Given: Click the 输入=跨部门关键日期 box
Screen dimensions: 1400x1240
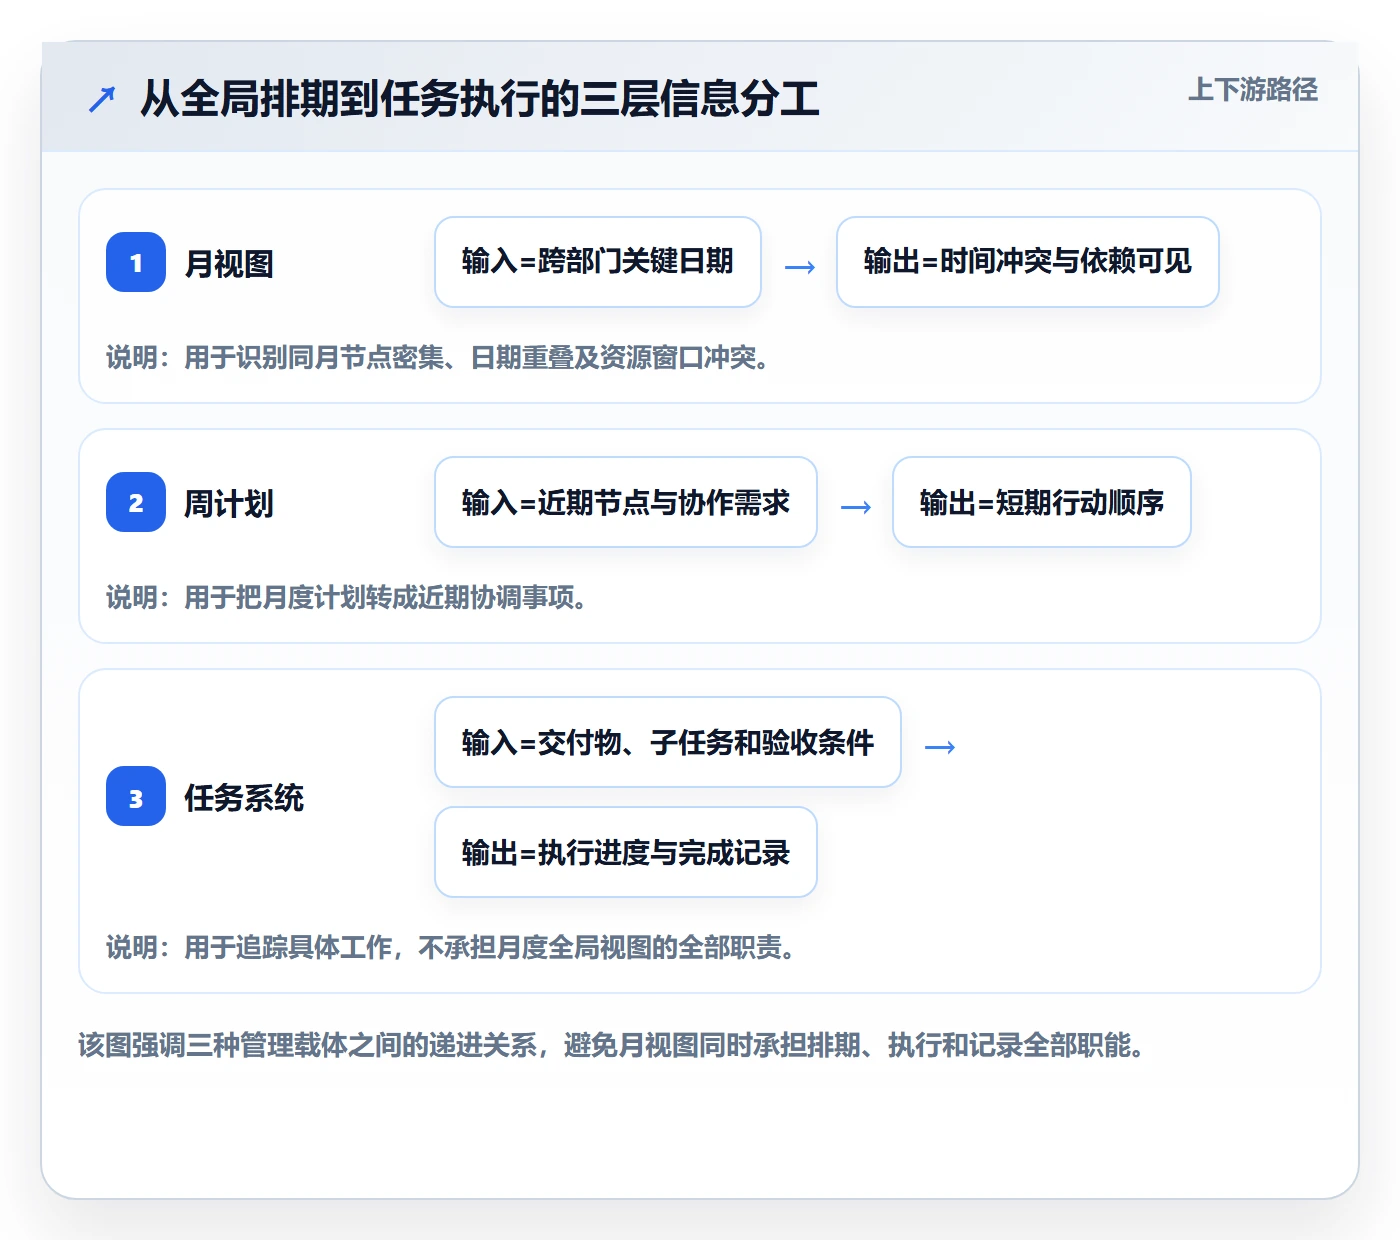Looking at the screenshot, I should 598,262.
